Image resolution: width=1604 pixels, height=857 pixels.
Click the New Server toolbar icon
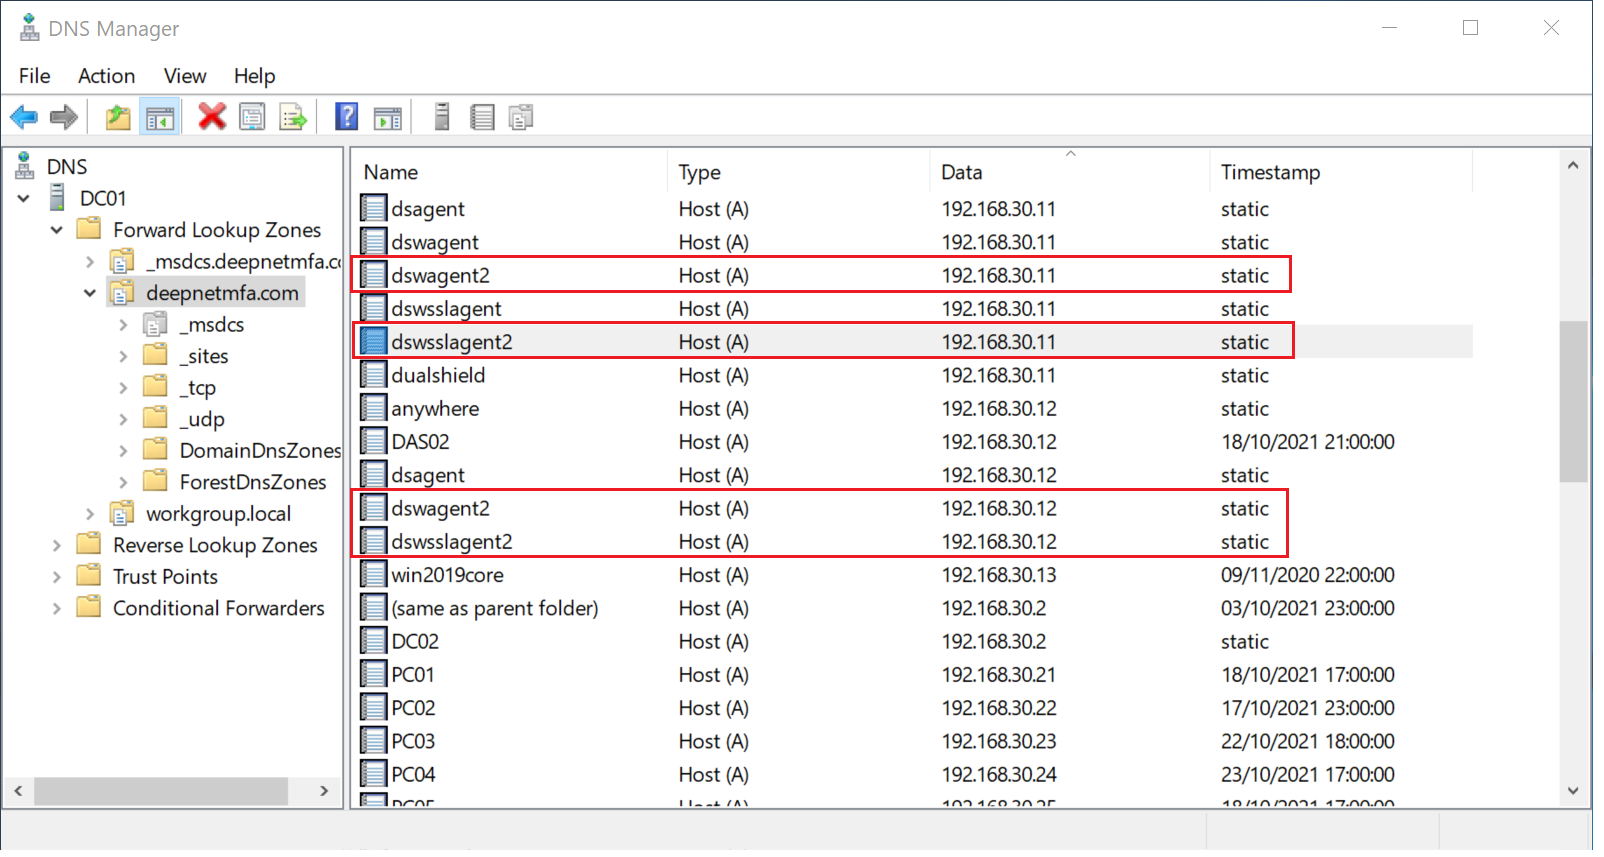442,117
